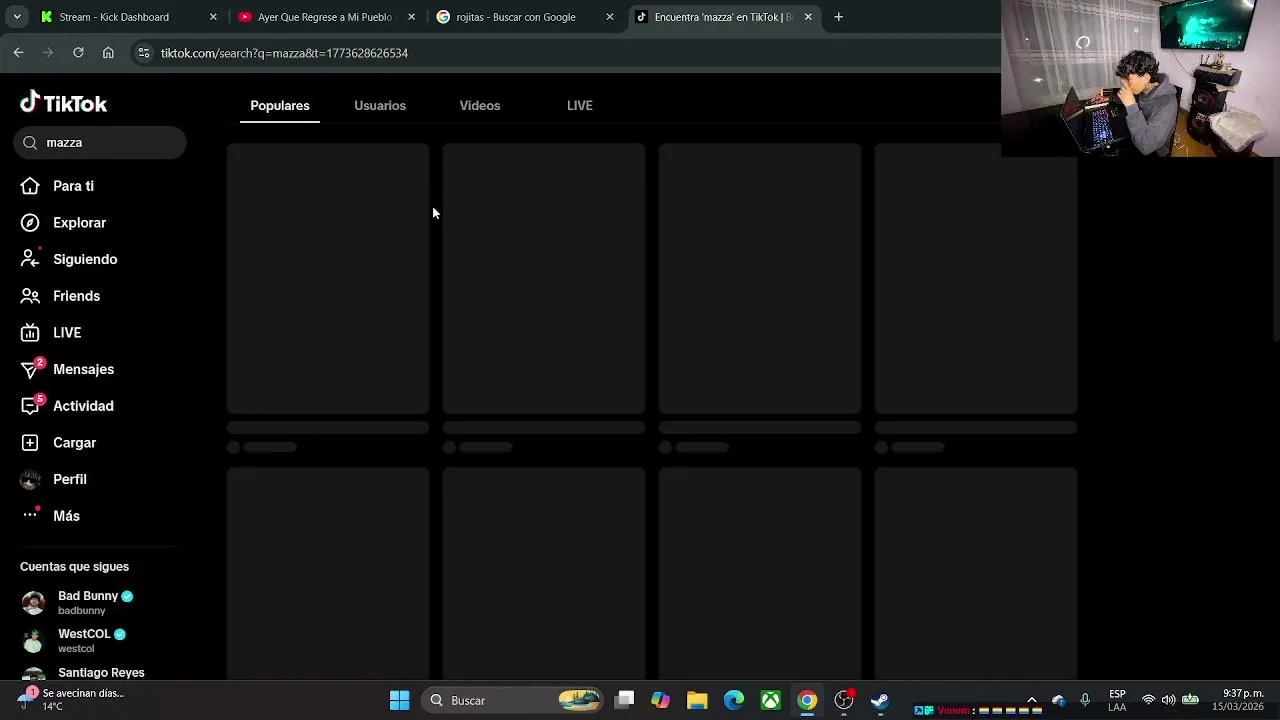Open Siguiendo person icon
The width and height of the screenshot is (1280, 720).
pyautogui.click(x=30, y=259)
